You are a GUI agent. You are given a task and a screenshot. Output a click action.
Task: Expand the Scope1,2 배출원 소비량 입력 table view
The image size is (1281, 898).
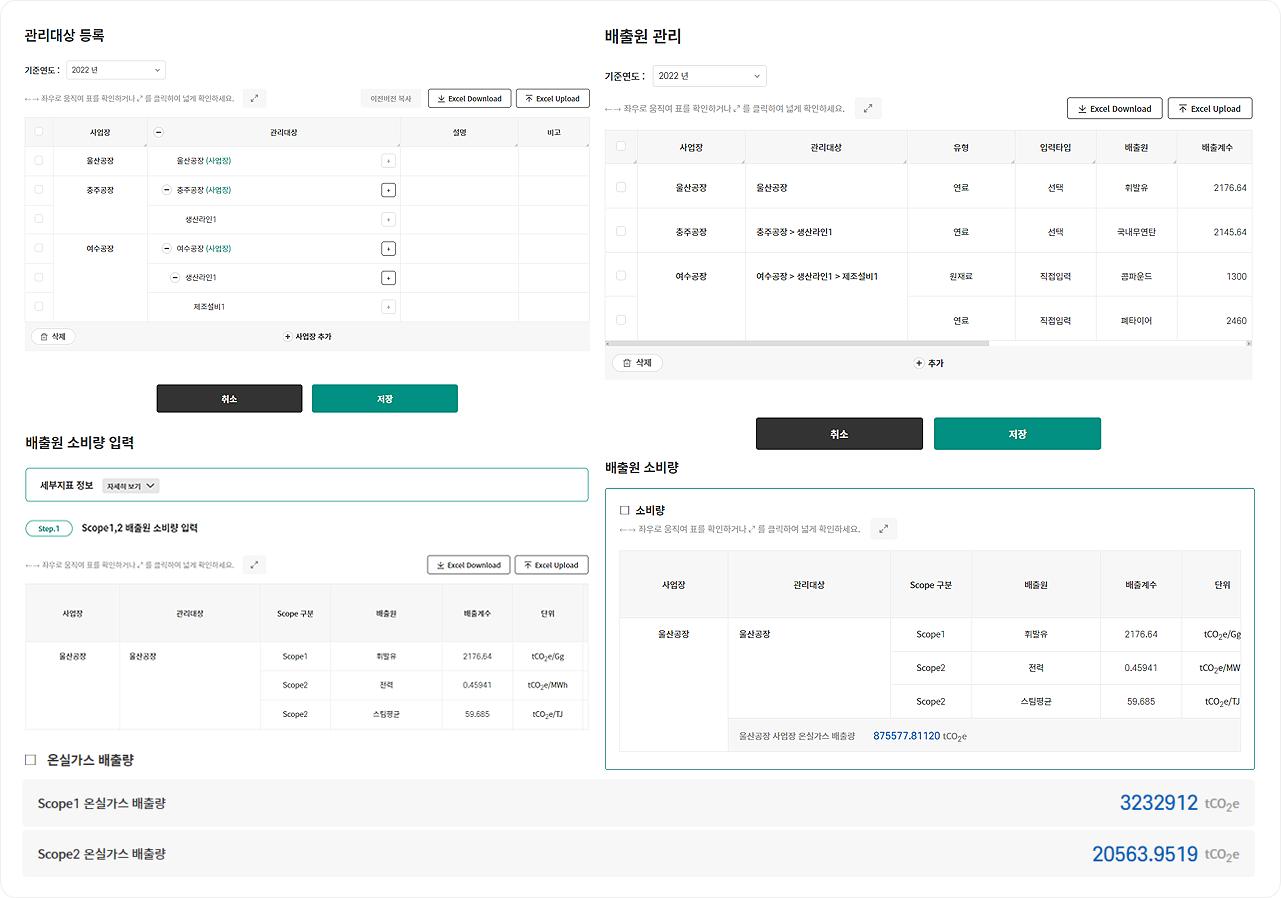tap(255, 564)
